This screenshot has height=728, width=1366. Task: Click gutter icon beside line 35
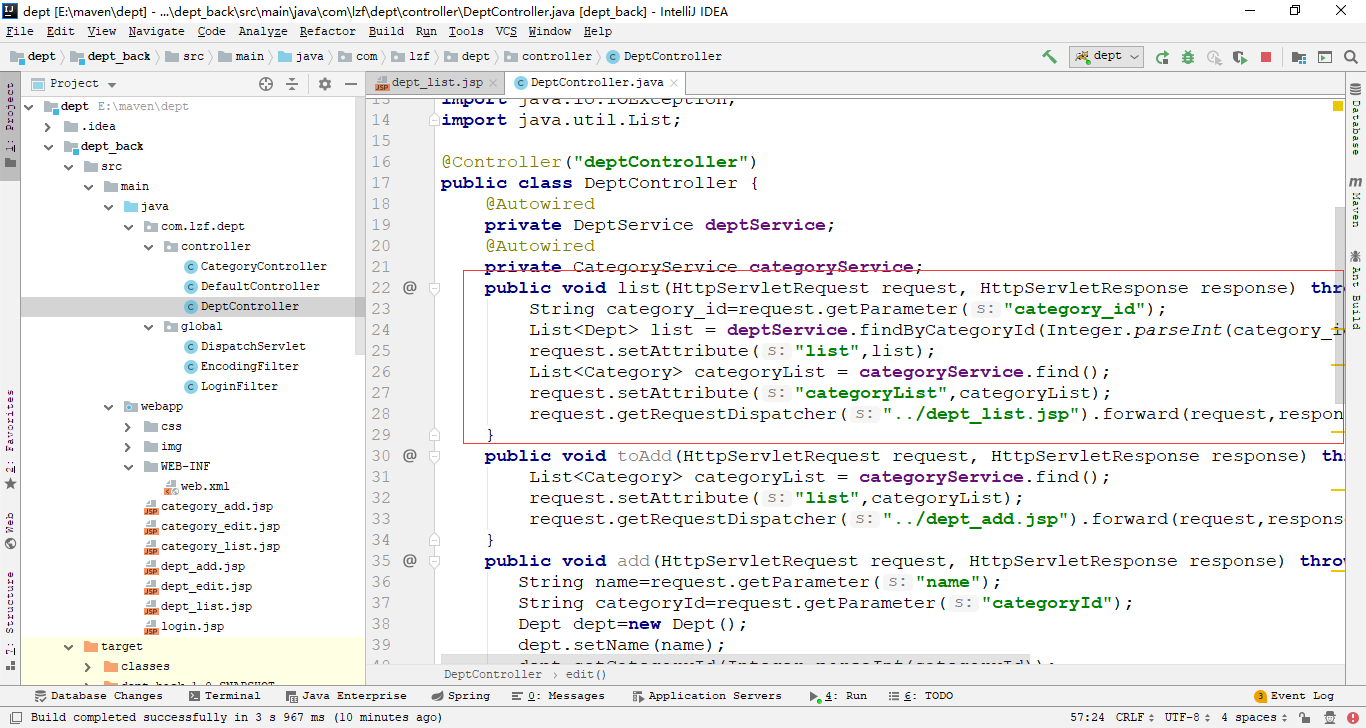coord(409,561)
